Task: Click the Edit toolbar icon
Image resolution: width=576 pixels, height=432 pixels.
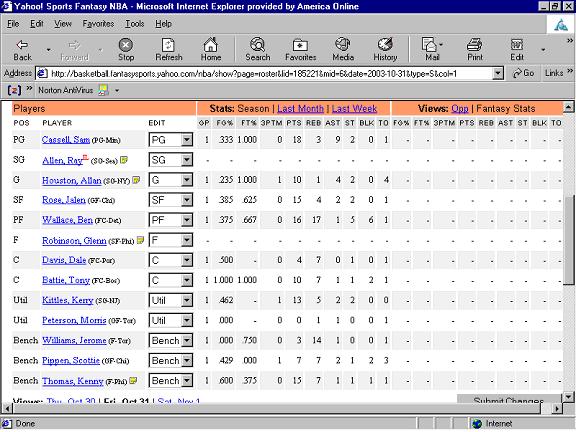Action: pyautogui.click(x=517, y=45)
